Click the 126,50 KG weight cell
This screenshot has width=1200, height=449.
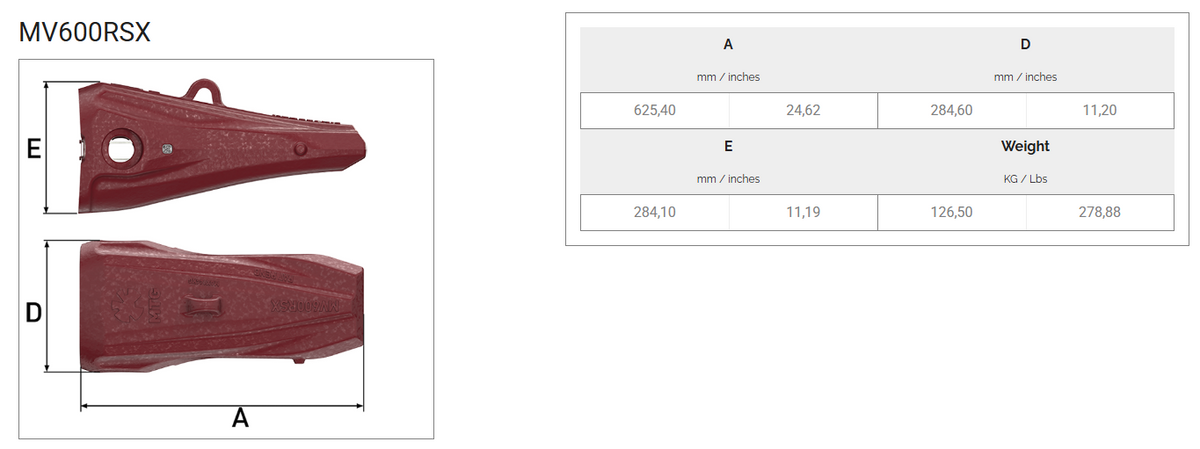pos(951,212)
